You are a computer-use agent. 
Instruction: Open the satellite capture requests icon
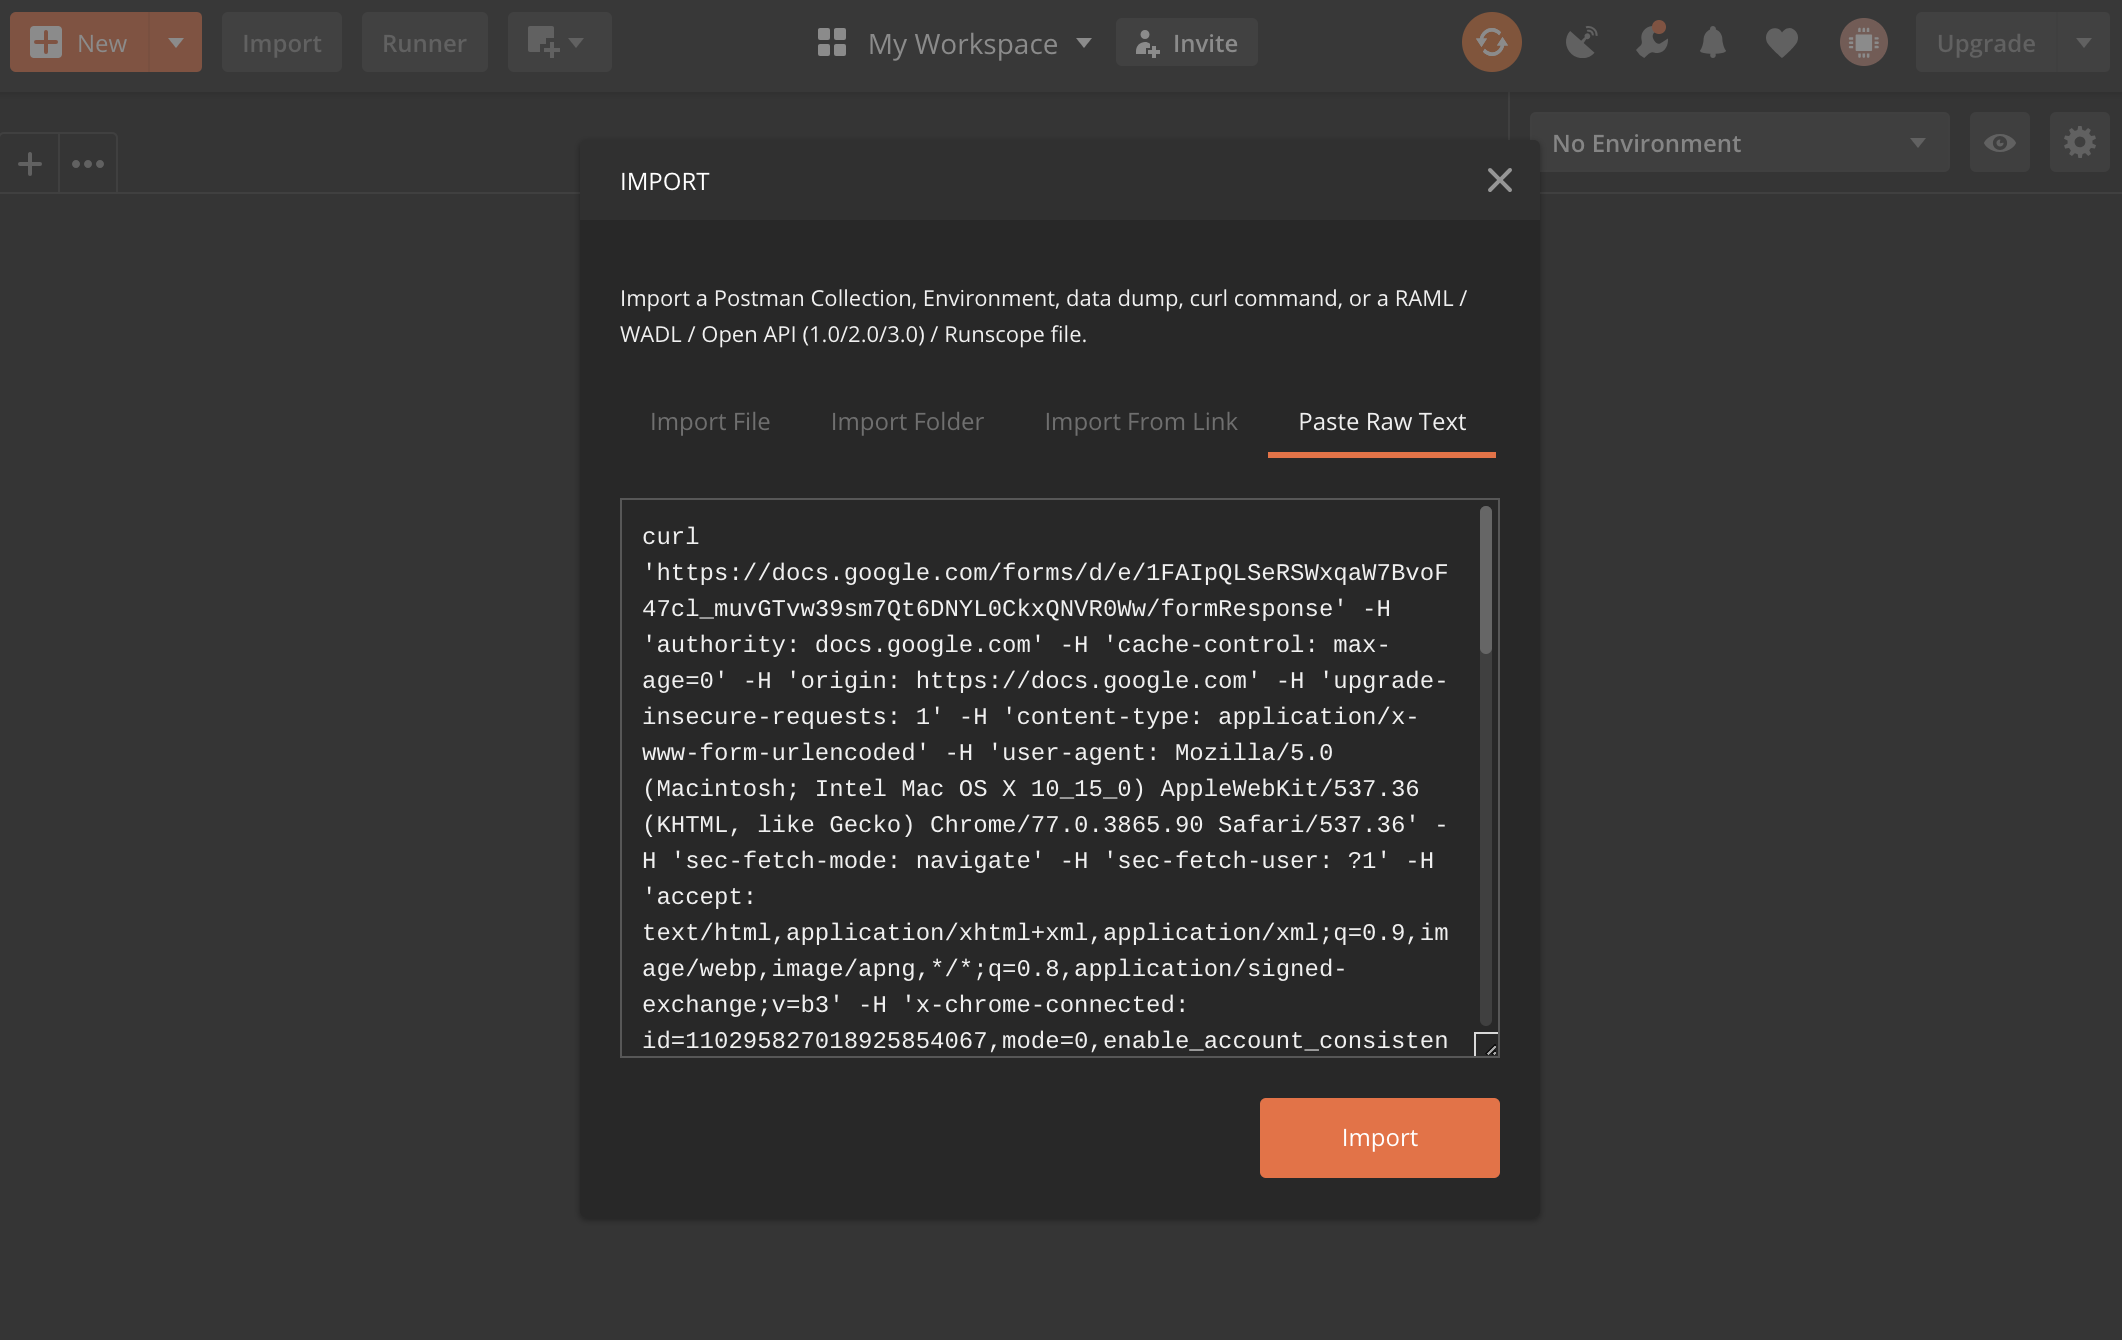[1581, 42]
